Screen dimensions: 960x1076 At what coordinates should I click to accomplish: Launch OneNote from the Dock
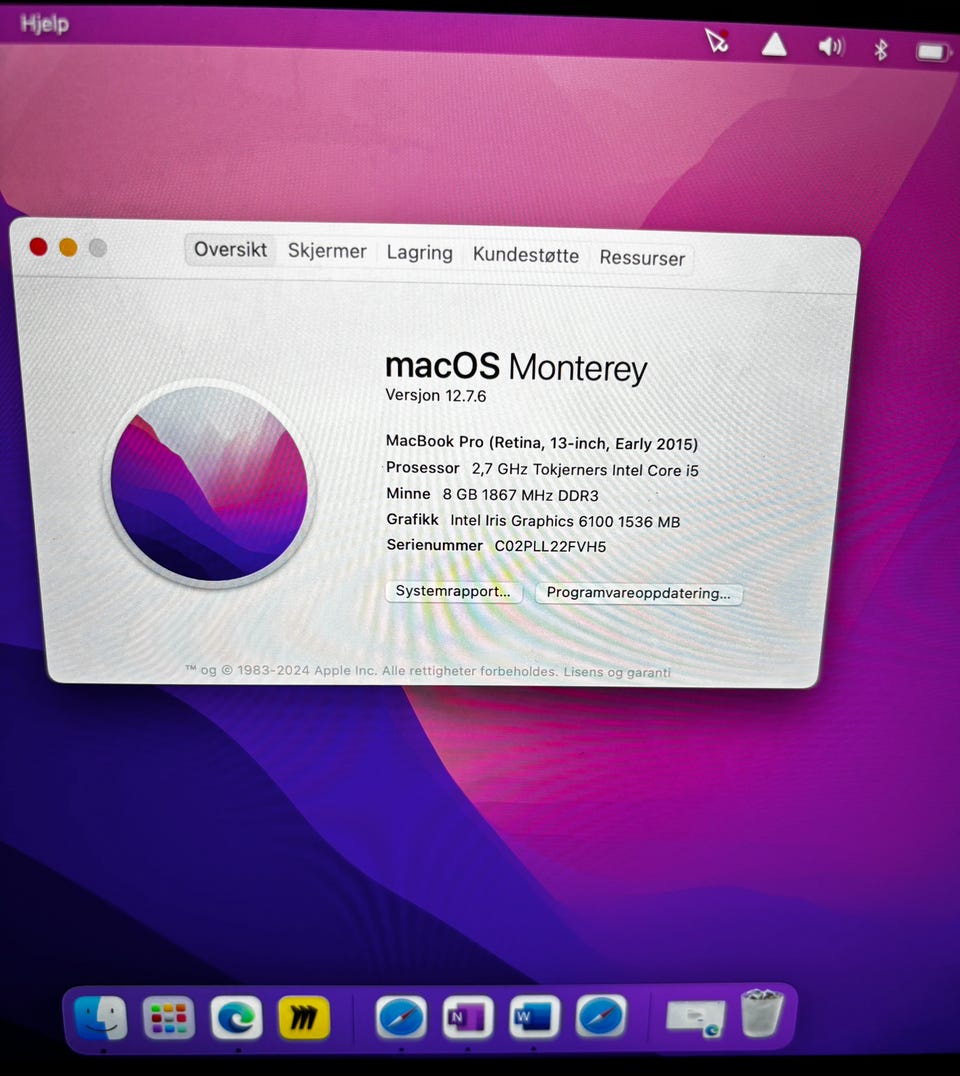468,1016
